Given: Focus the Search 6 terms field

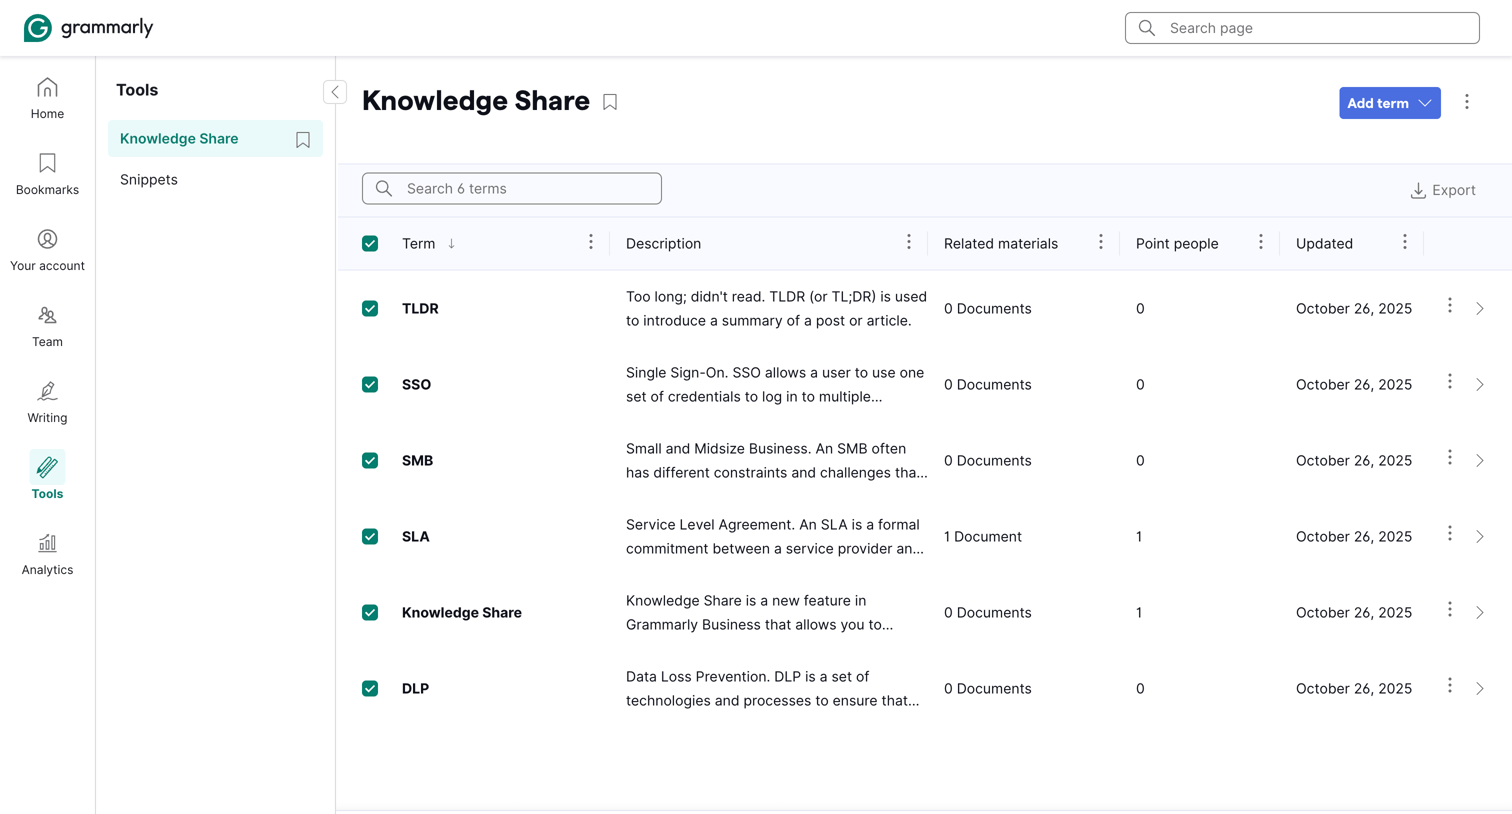Looking at the screenshot, I should tap(512, 189).
